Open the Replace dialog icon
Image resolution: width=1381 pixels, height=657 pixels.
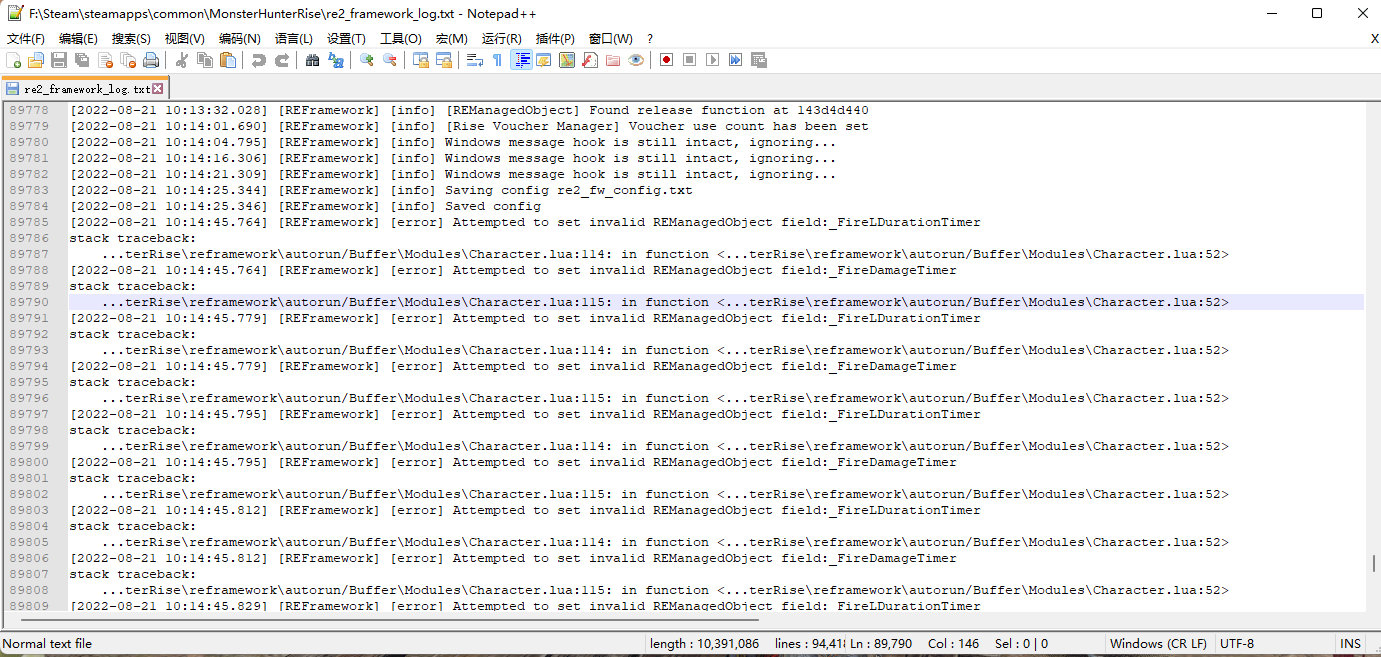(334, 60)
